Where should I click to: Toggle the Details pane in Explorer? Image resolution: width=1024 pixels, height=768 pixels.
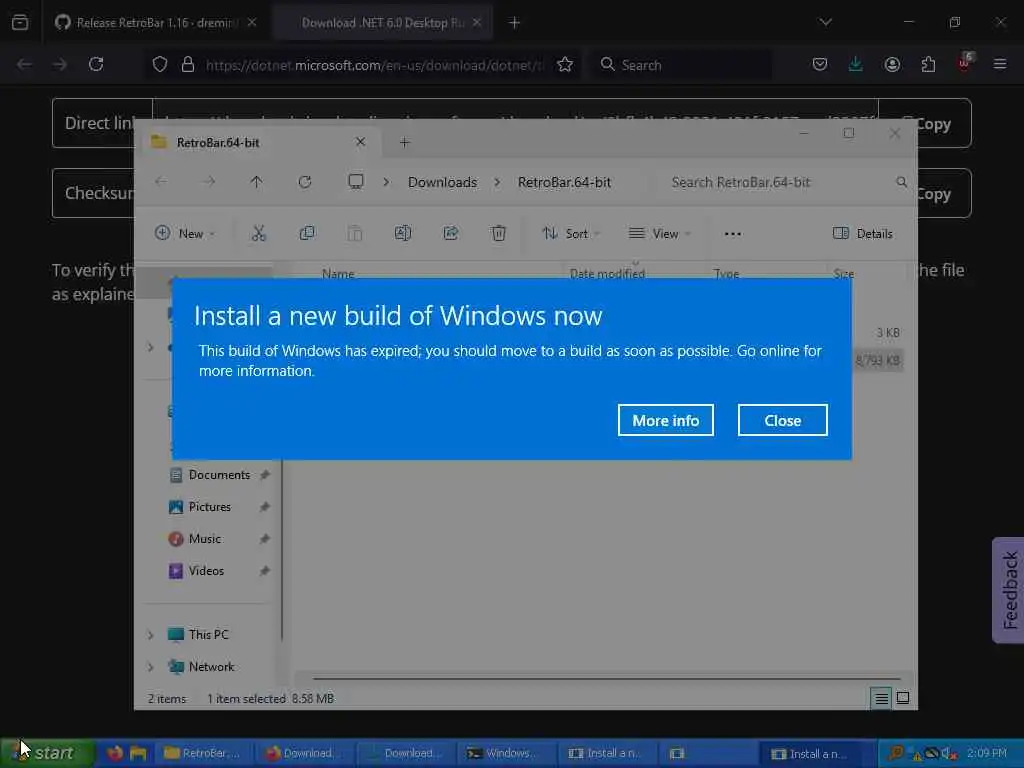863,233
